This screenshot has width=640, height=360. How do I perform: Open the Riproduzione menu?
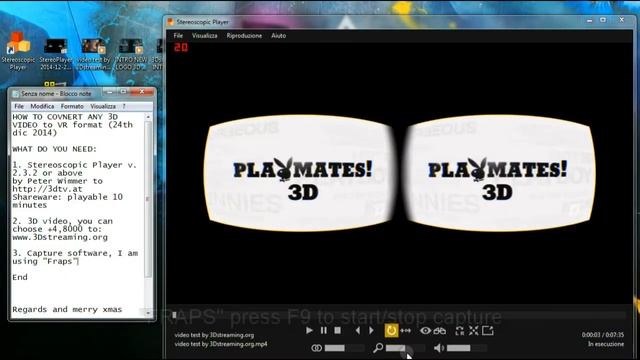[x=244, y=36]
